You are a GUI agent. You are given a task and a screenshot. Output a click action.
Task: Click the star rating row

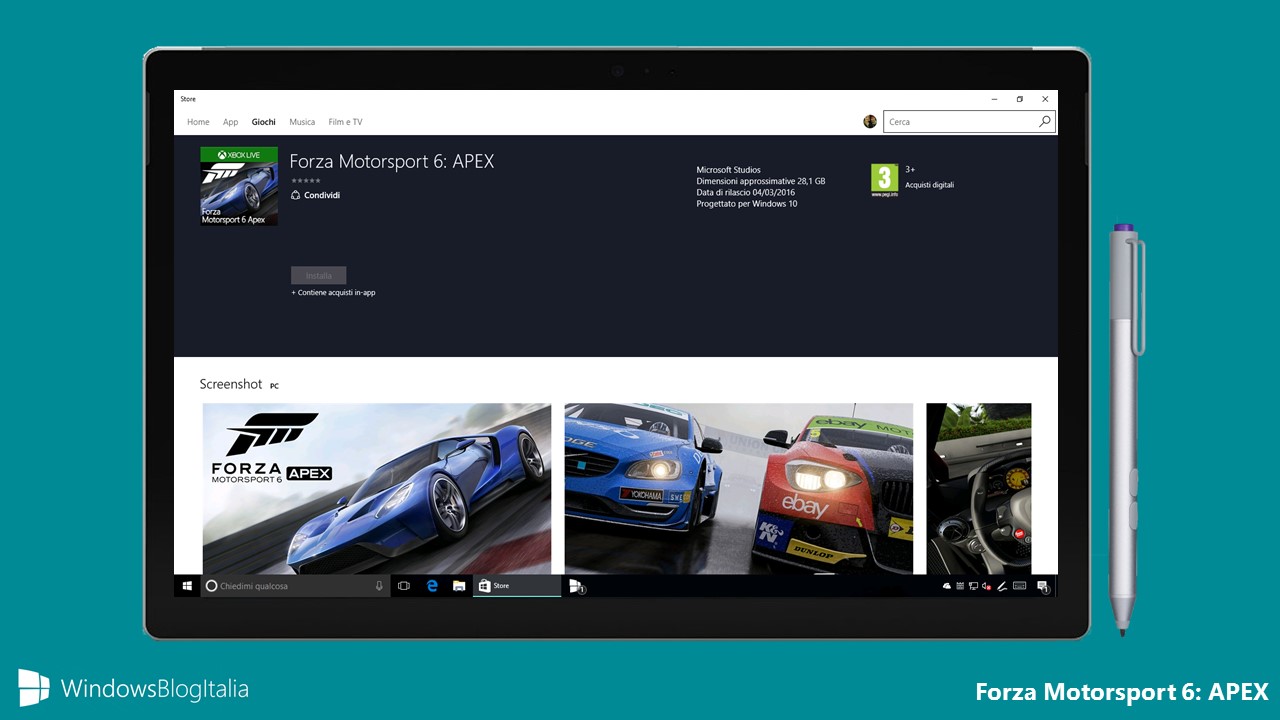(305, 181)
